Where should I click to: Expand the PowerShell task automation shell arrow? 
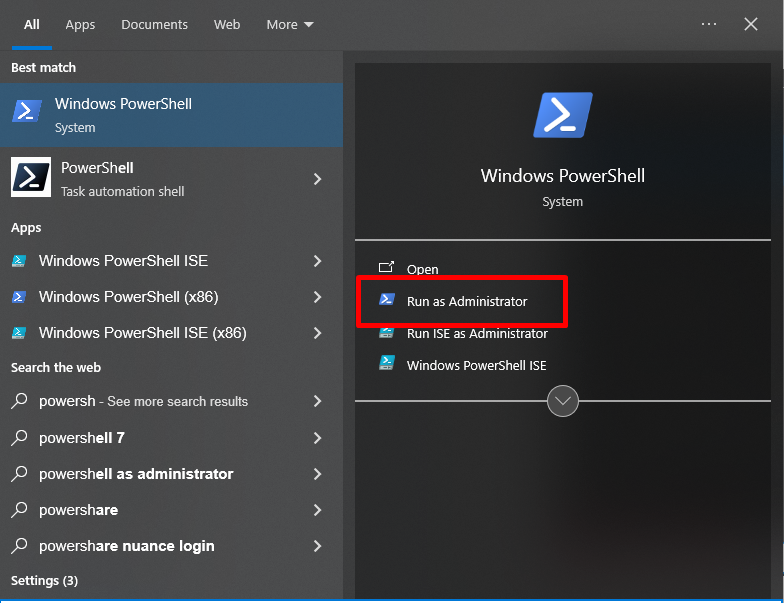317,179
